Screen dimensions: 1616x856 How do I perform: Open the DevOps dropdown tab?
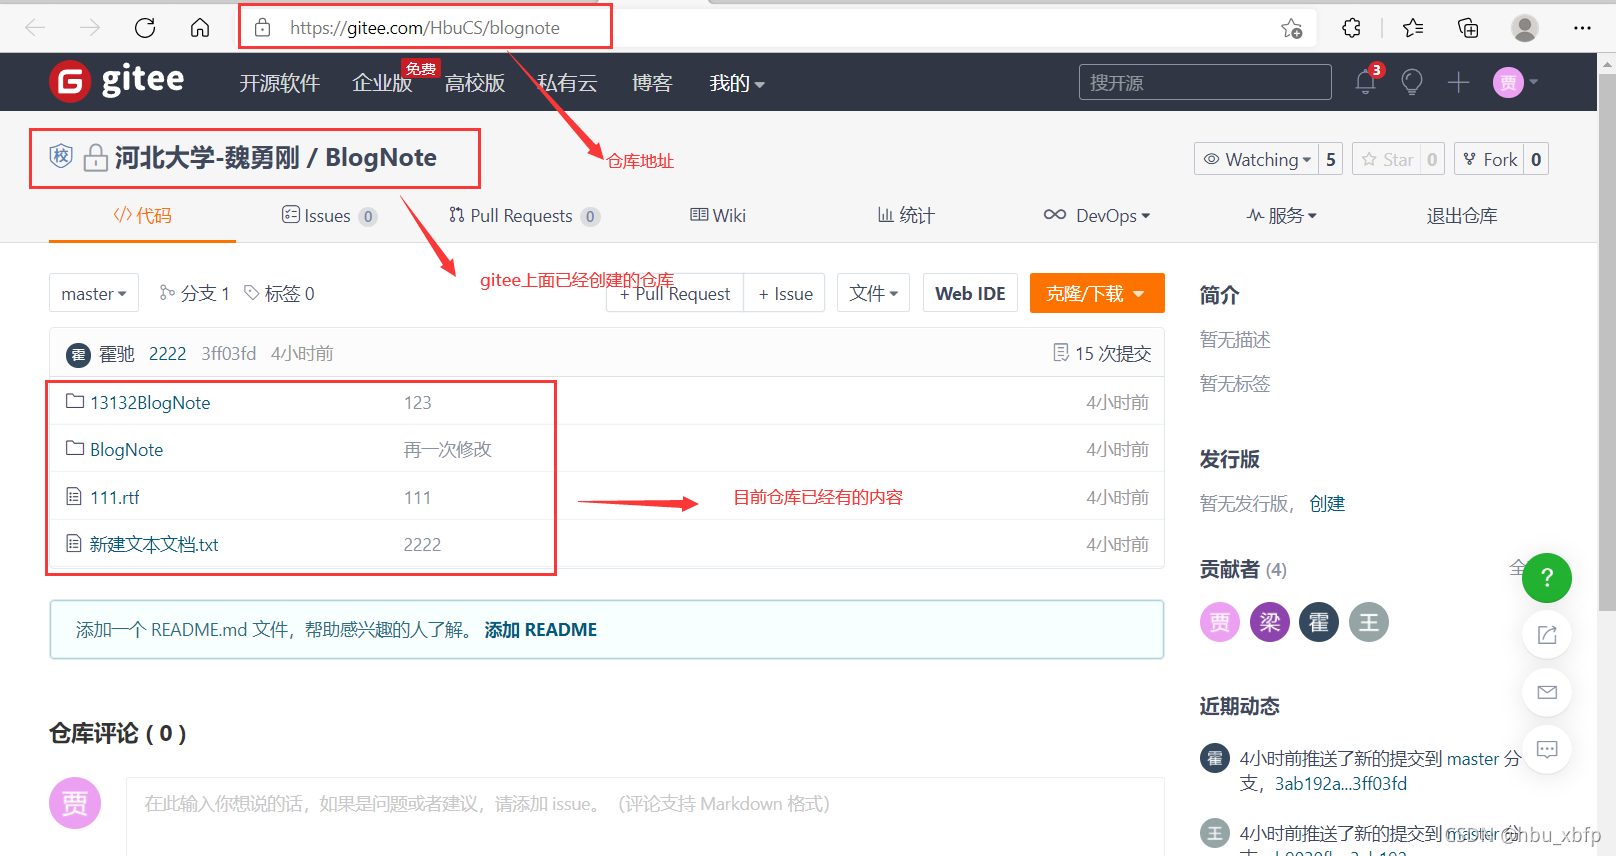(1097, 215)
